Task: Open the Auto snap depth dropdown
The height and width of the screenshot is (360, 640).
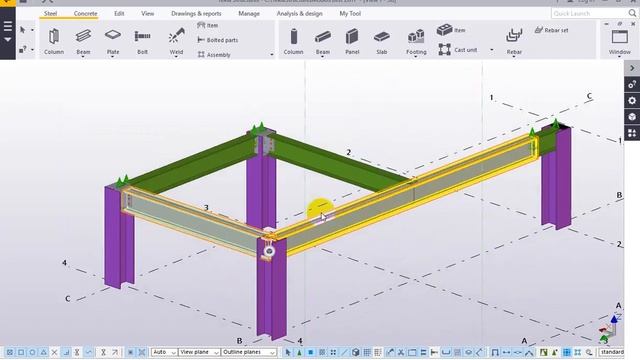Action: click(x=164, y=352)
